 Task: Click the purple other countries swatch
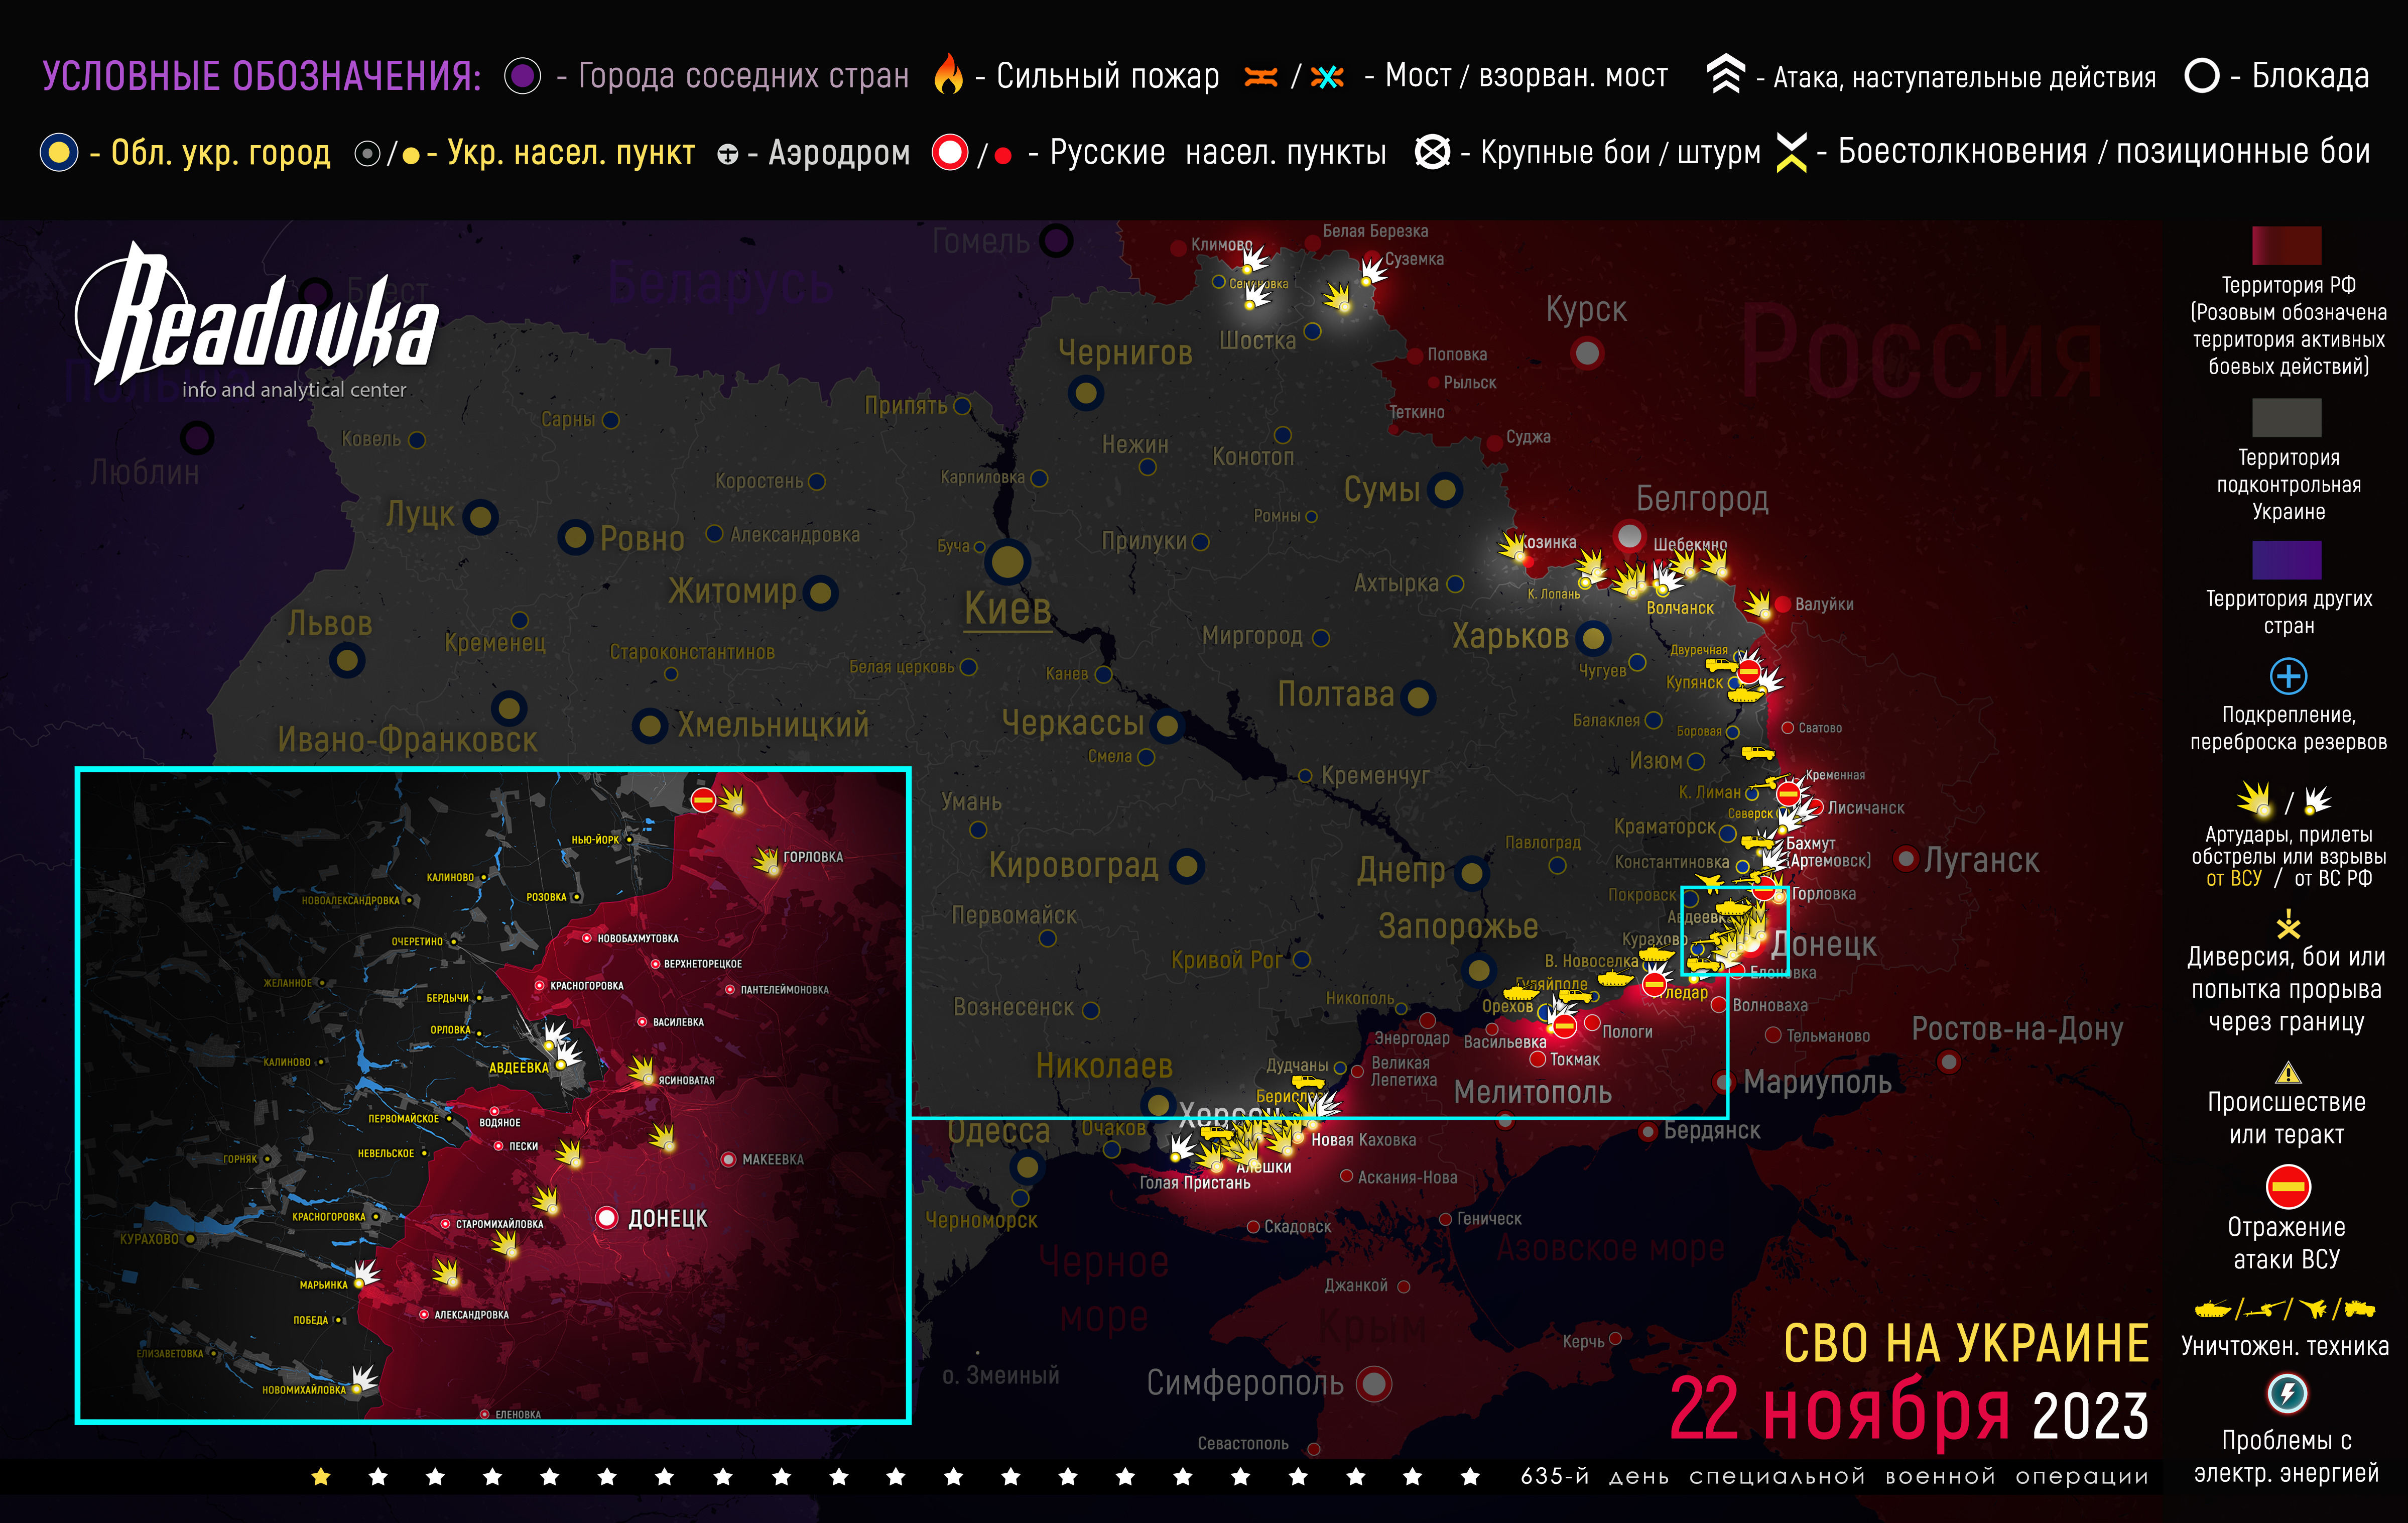pyautogui.click(x=2287, y=560)
